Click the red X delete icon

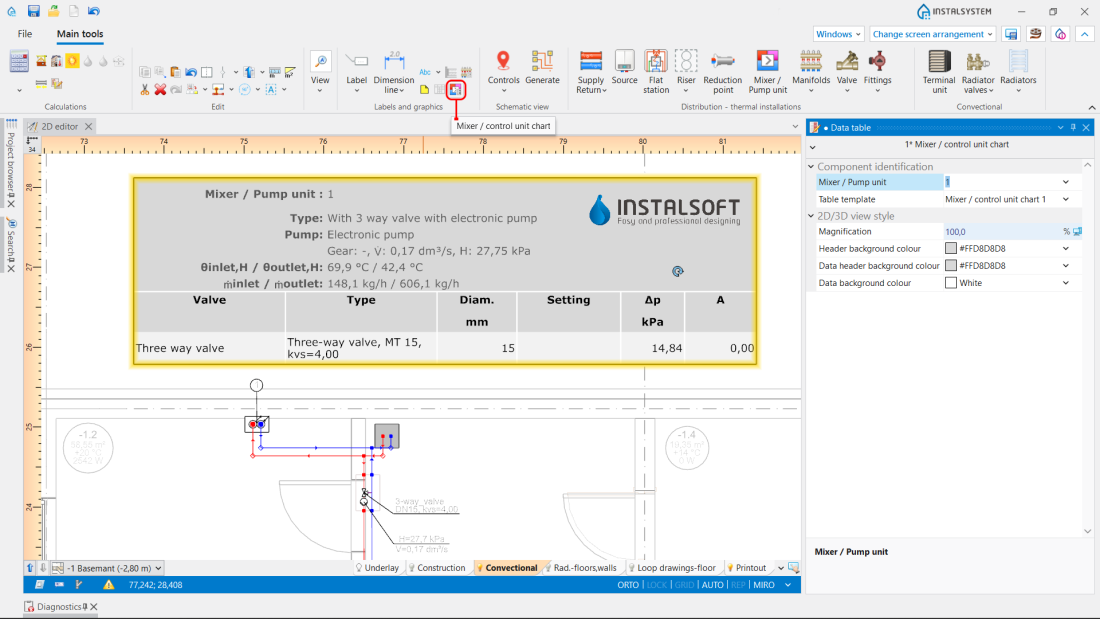click(x=160, y=89)
